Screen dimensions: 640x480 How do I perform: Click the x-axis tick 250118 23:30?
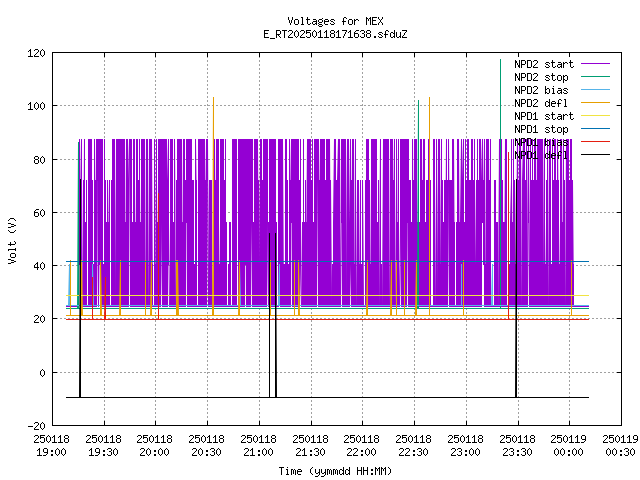(517, 446)
